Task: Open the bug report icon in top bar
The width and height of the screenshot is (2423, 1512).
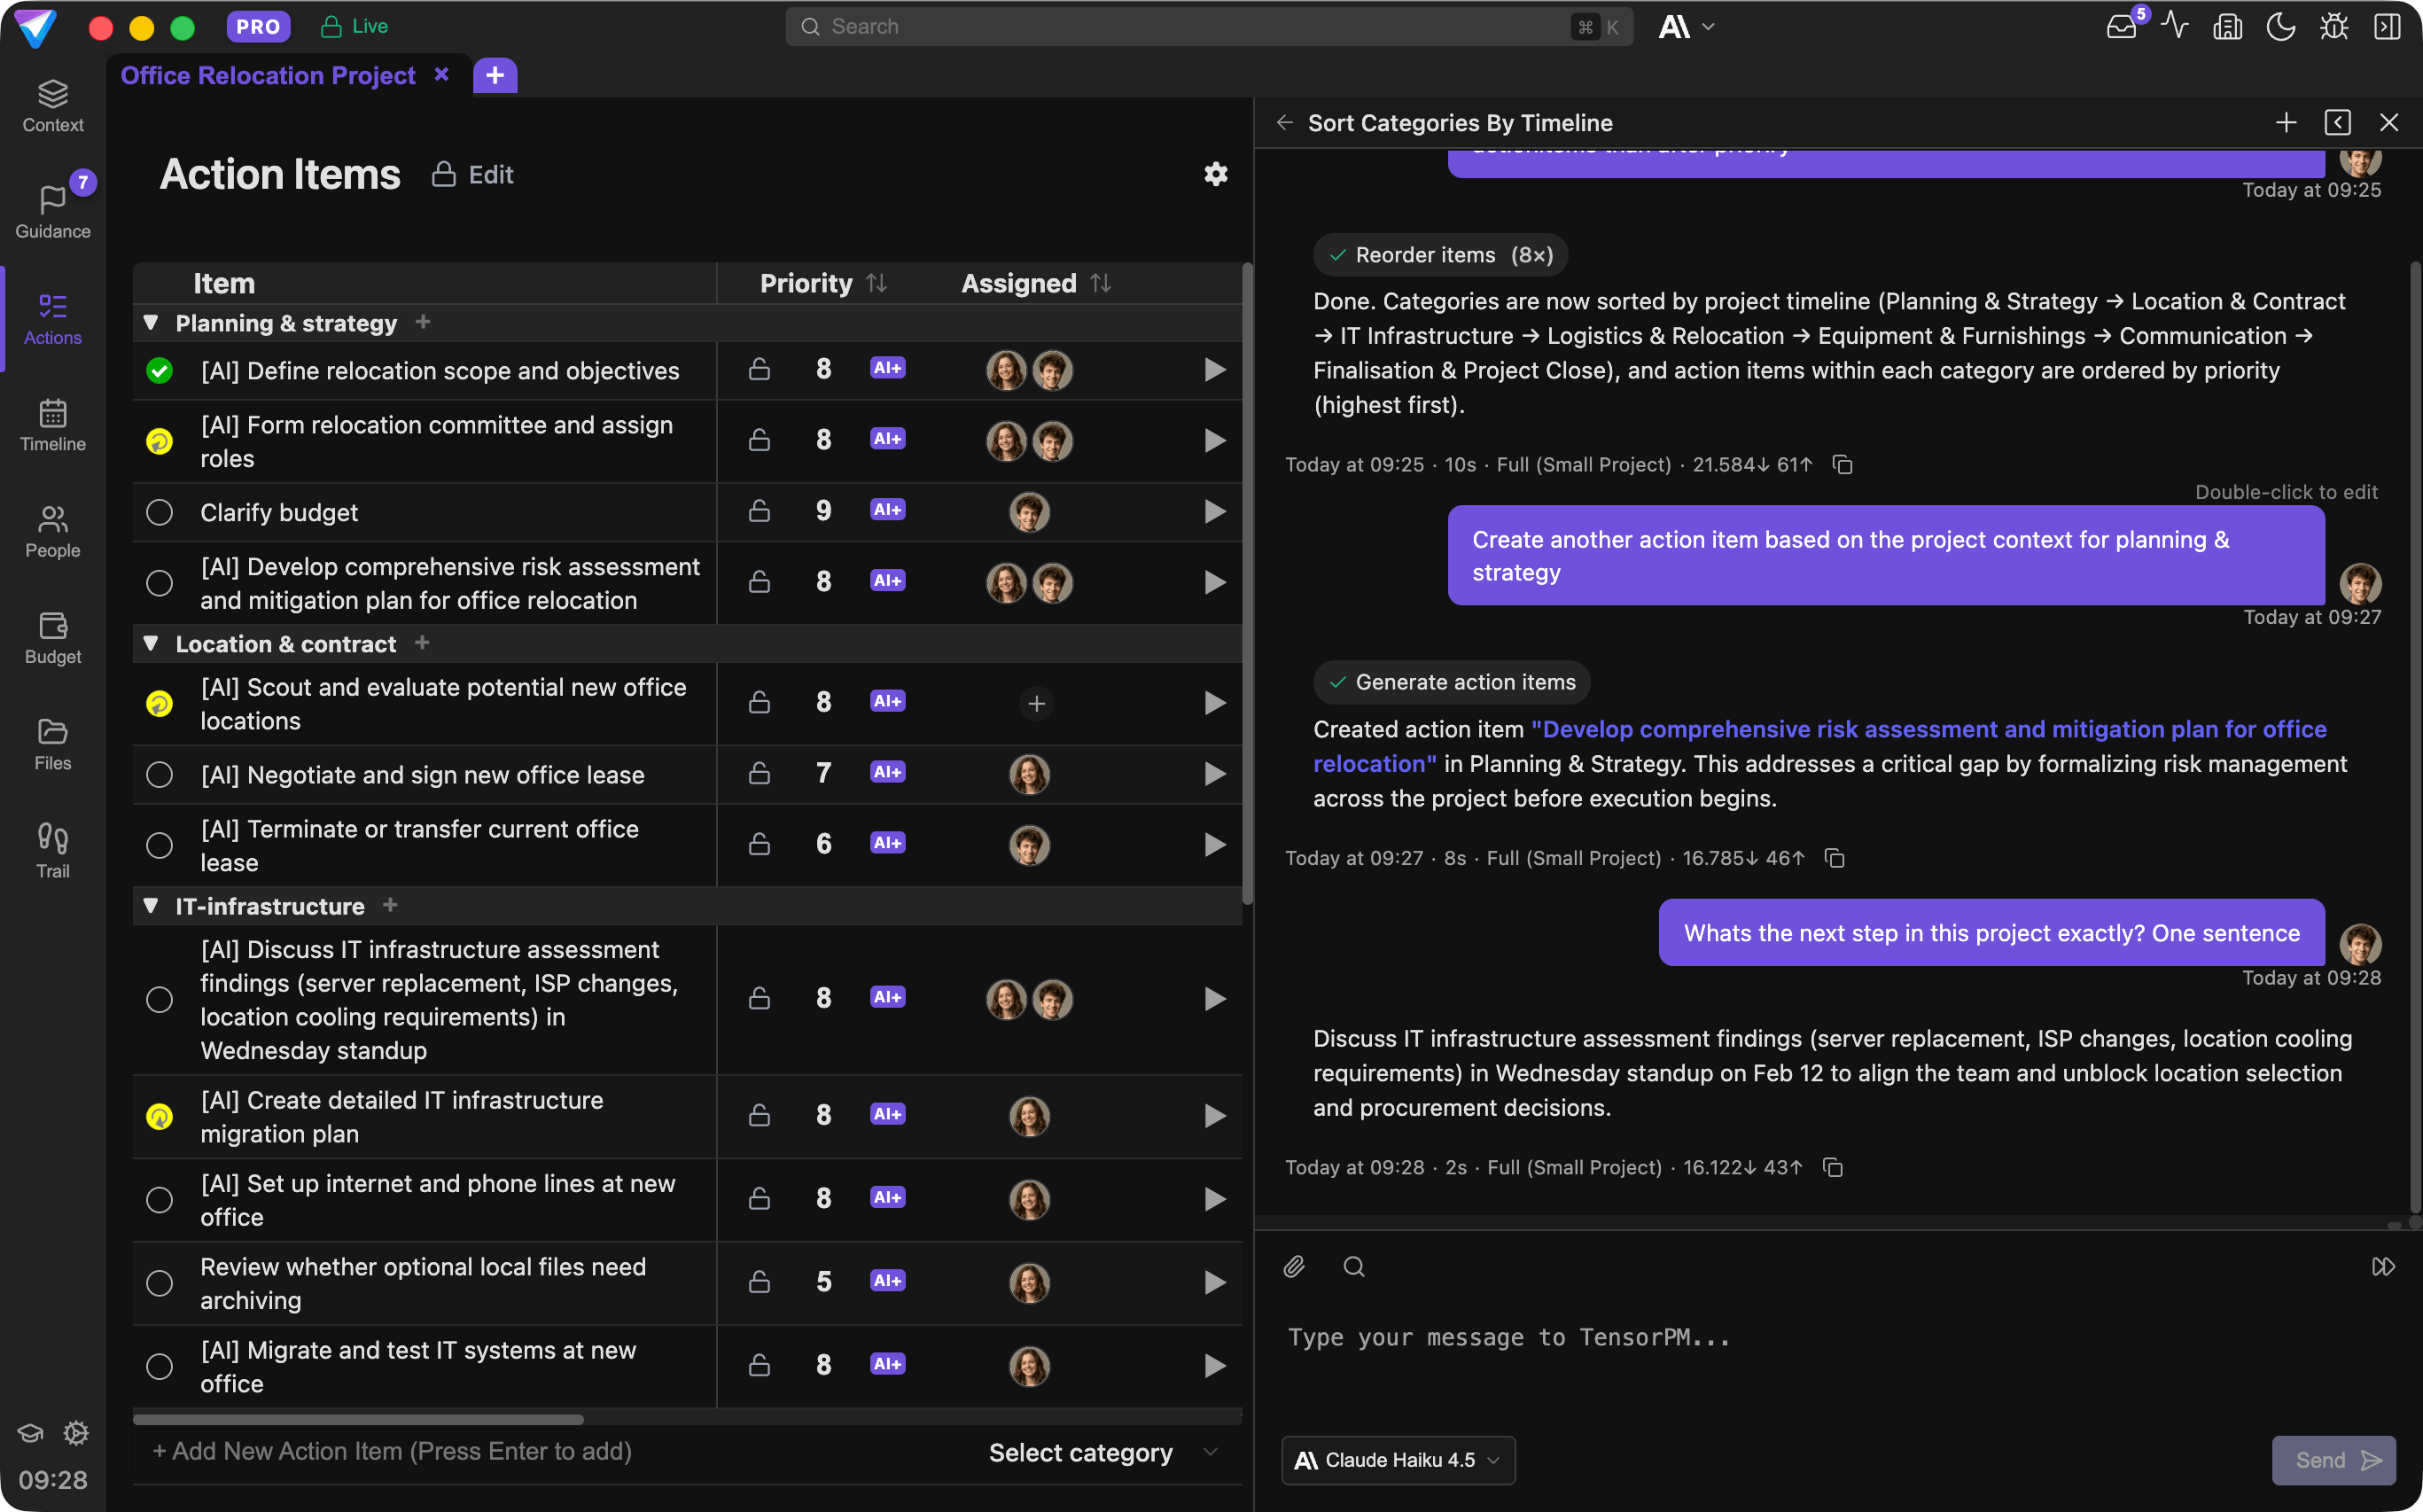Action: pyautogui.click(x=2334, y=27)
